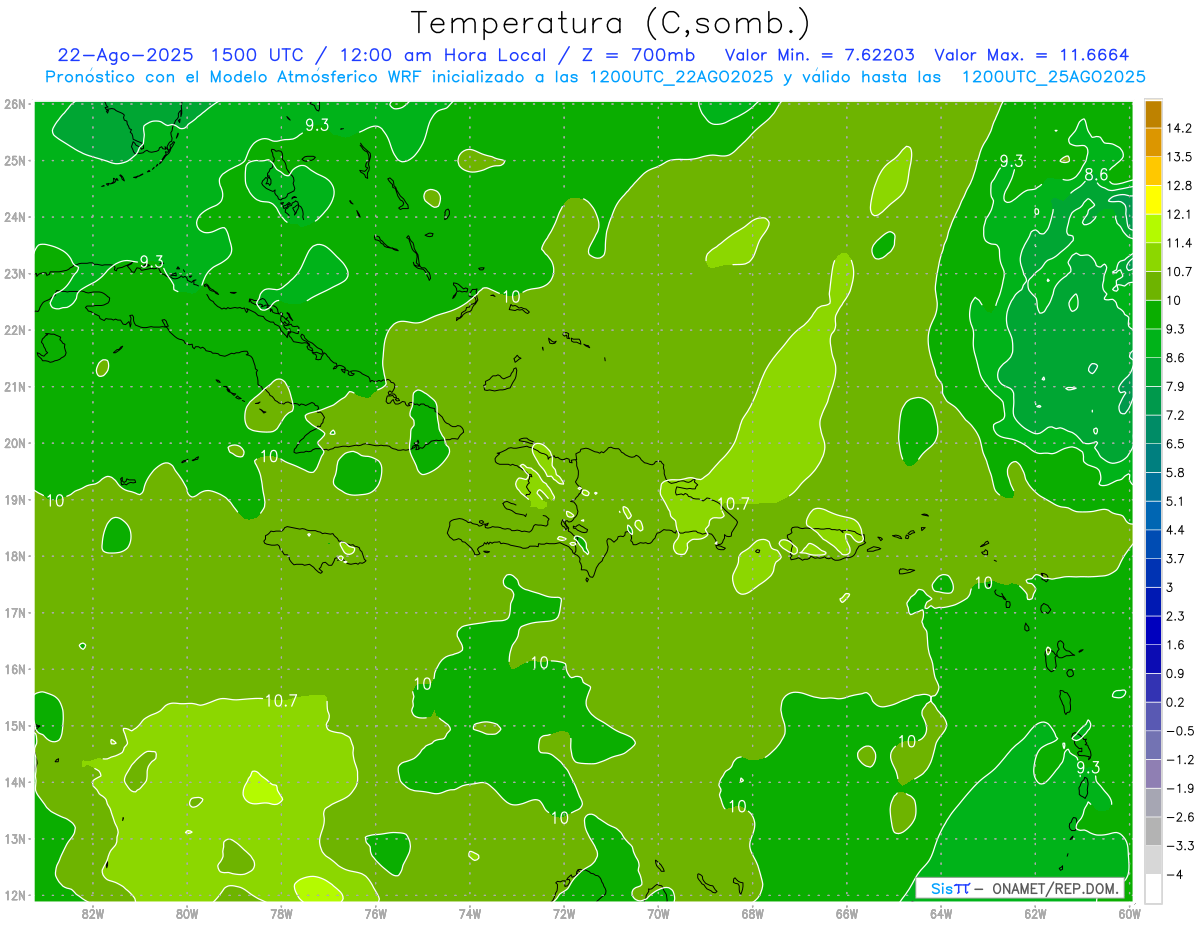The image size is (1200, 927).
Task: Click the colorbar label "5.1"
Action: (x=1176, y=501)
